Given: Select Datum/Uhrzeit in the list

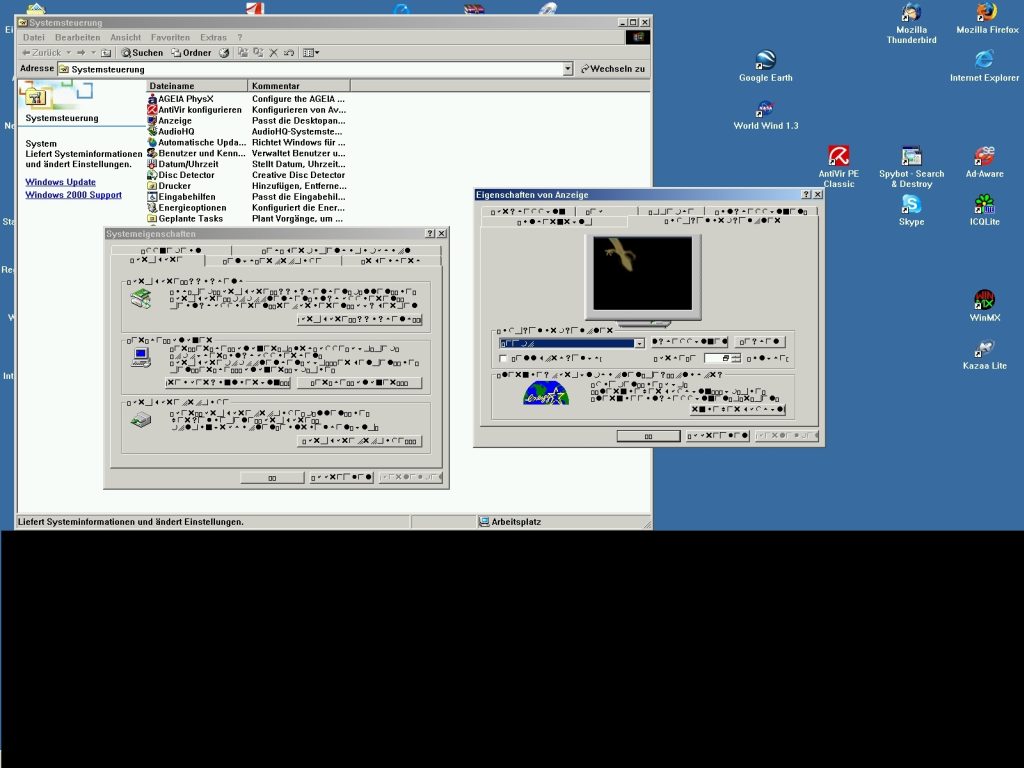Looking at the screenshot, I should 183,164.
